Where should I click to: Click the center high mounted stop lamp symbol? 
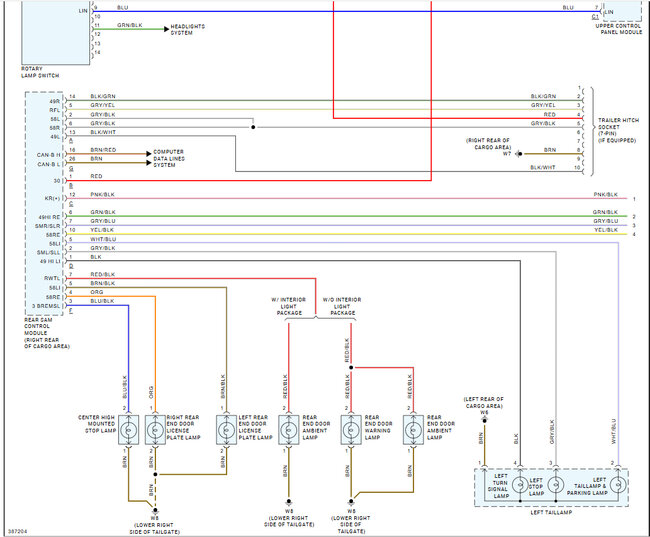pyautogui.click(x=129, y=430)
